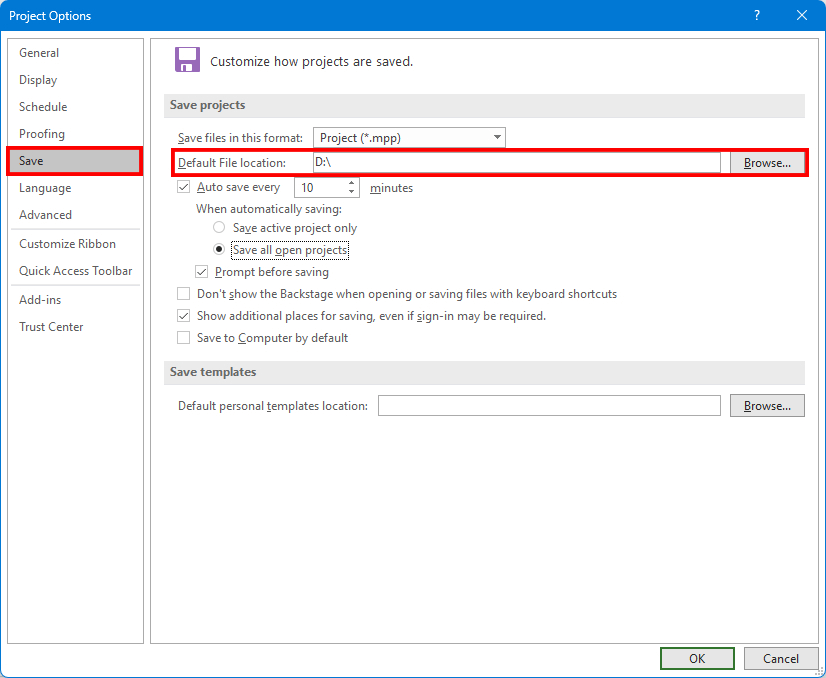The height and width of the screenshot is (678, 826).
Task: Select Save all open projects
Action: pos(218,249)
